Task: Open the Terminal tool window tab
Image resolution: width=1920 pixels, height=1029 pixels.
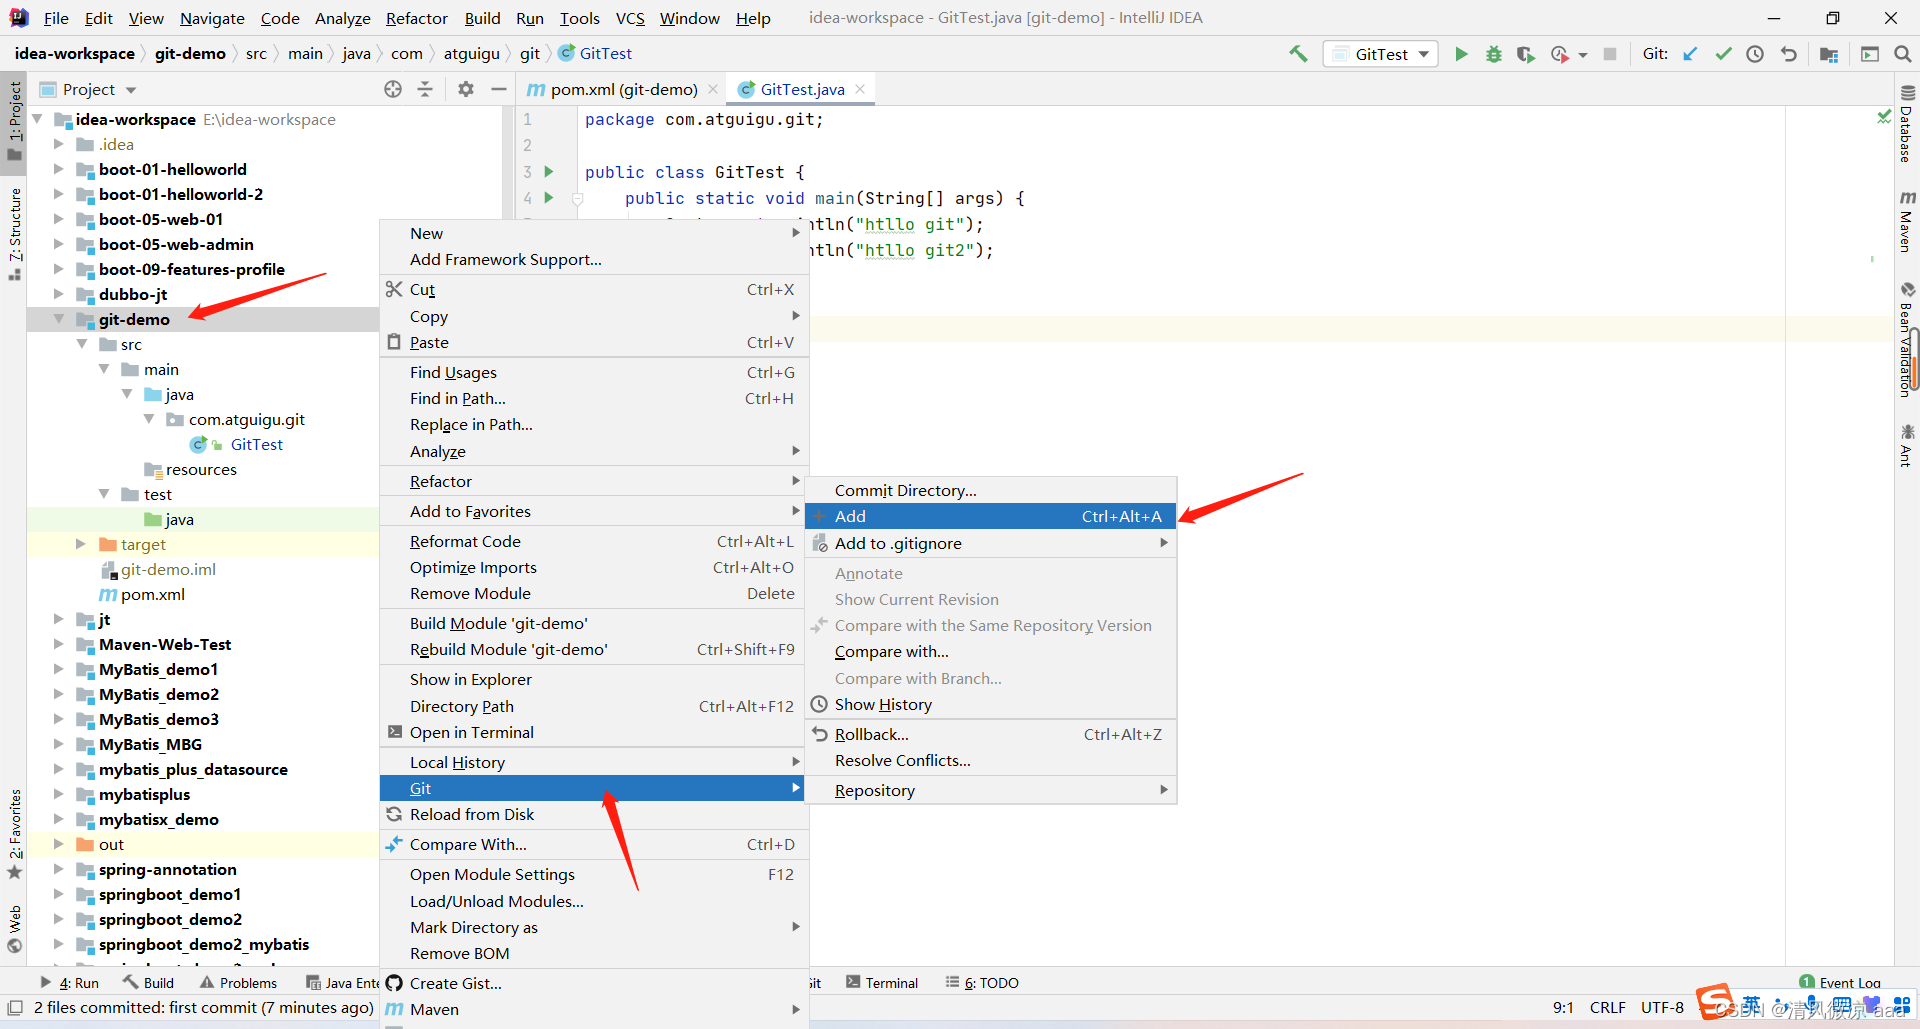Action: click(882, 983)
